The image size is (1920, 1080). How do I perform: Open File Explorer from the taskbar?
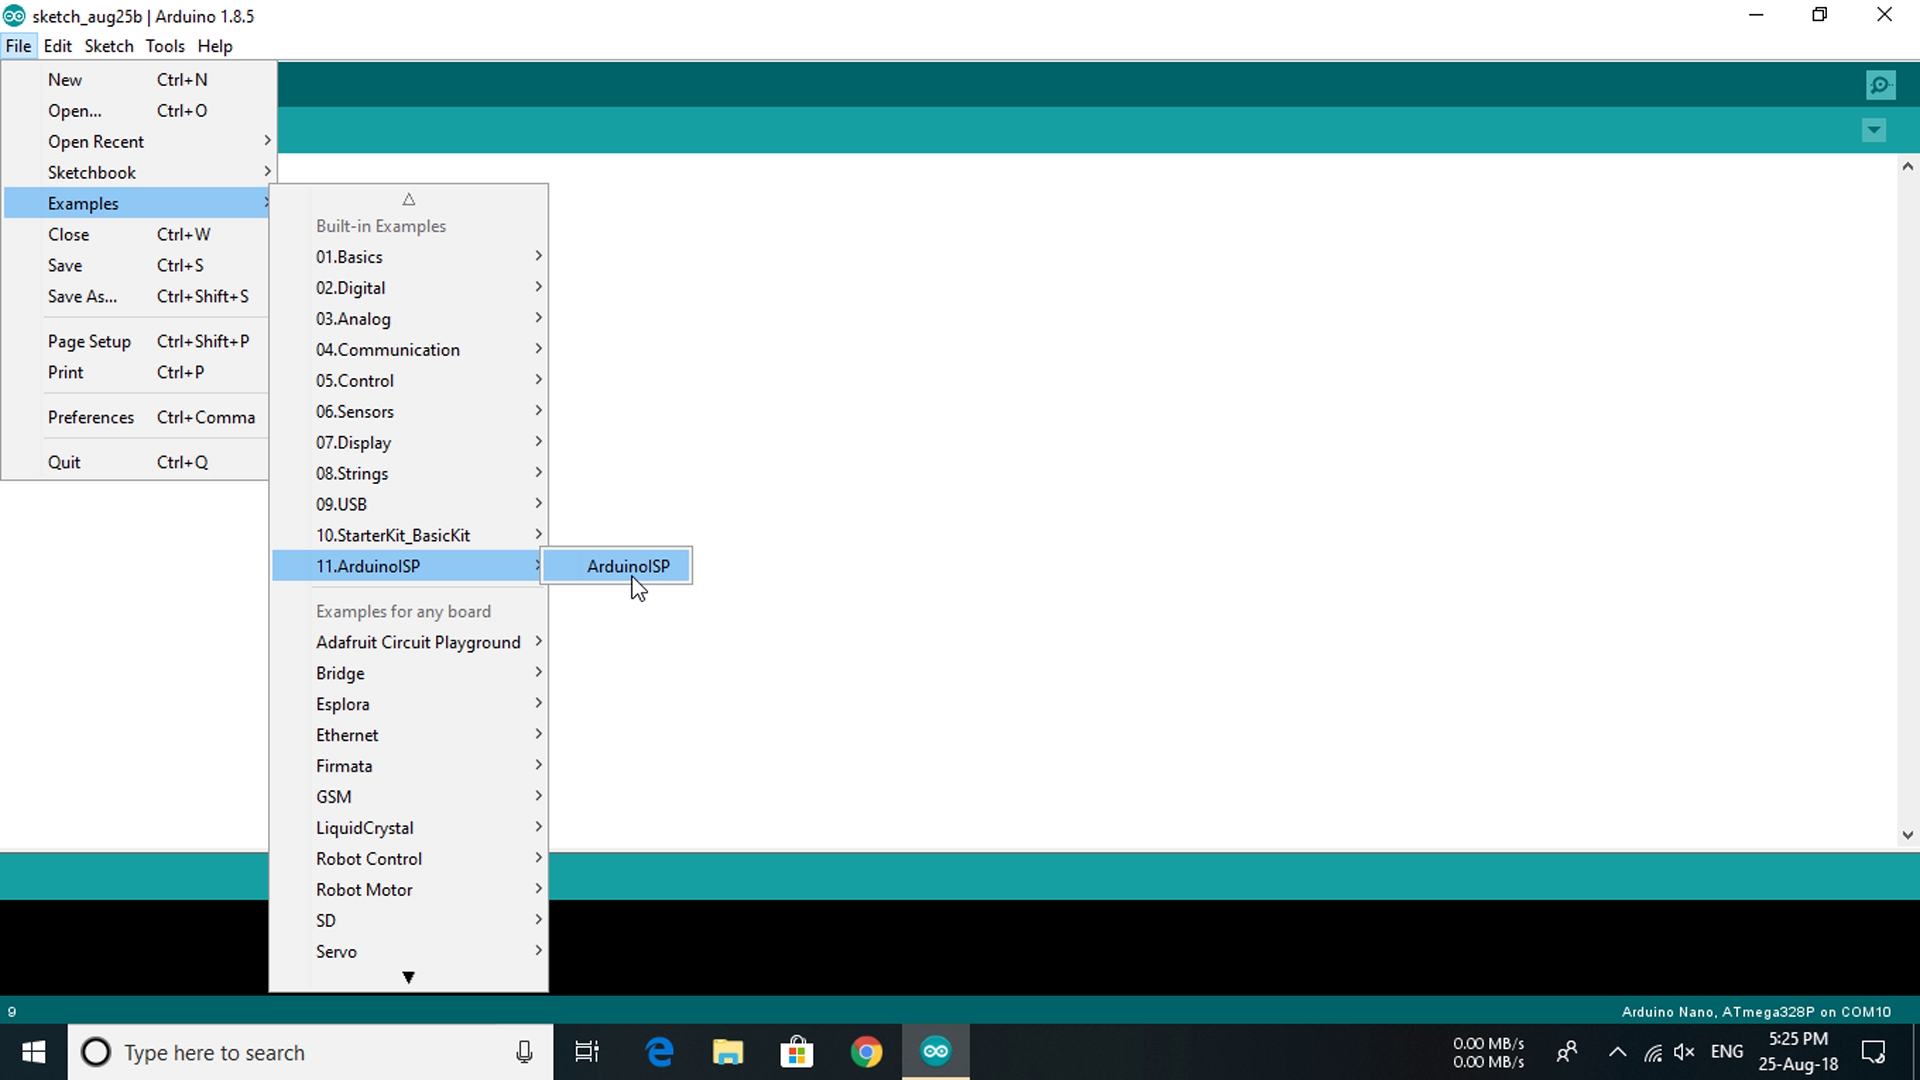[x=728, y=1051]
